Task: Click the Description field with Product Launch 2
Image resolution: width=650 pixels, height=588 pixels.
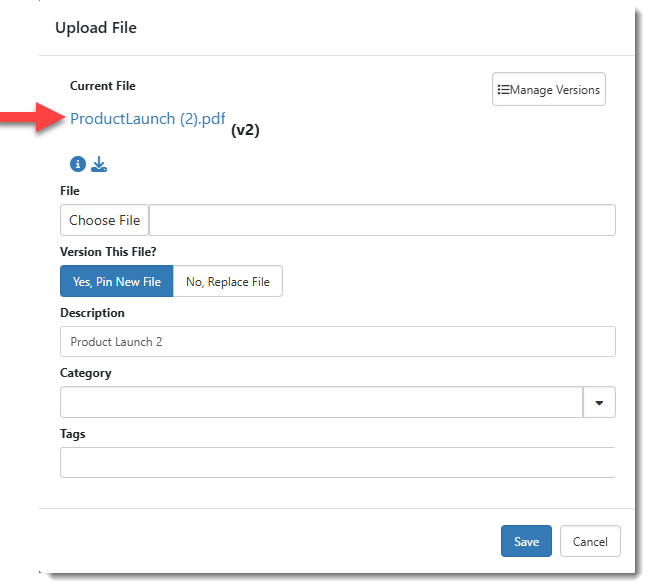Action: [337, 342]
